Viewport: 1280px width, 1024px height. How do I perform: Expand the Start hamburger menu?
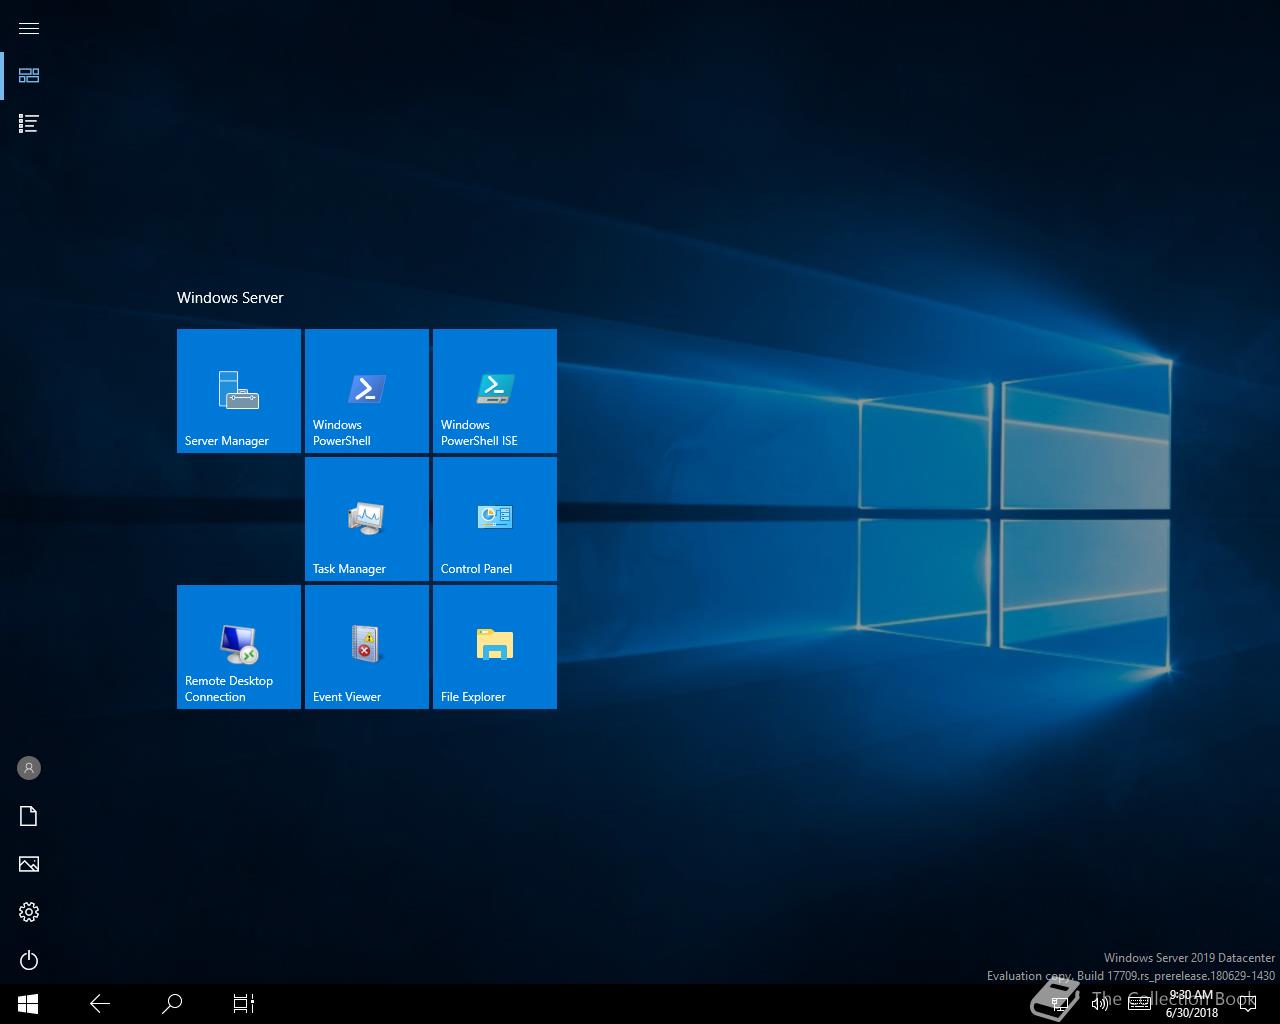pos(29,28)
